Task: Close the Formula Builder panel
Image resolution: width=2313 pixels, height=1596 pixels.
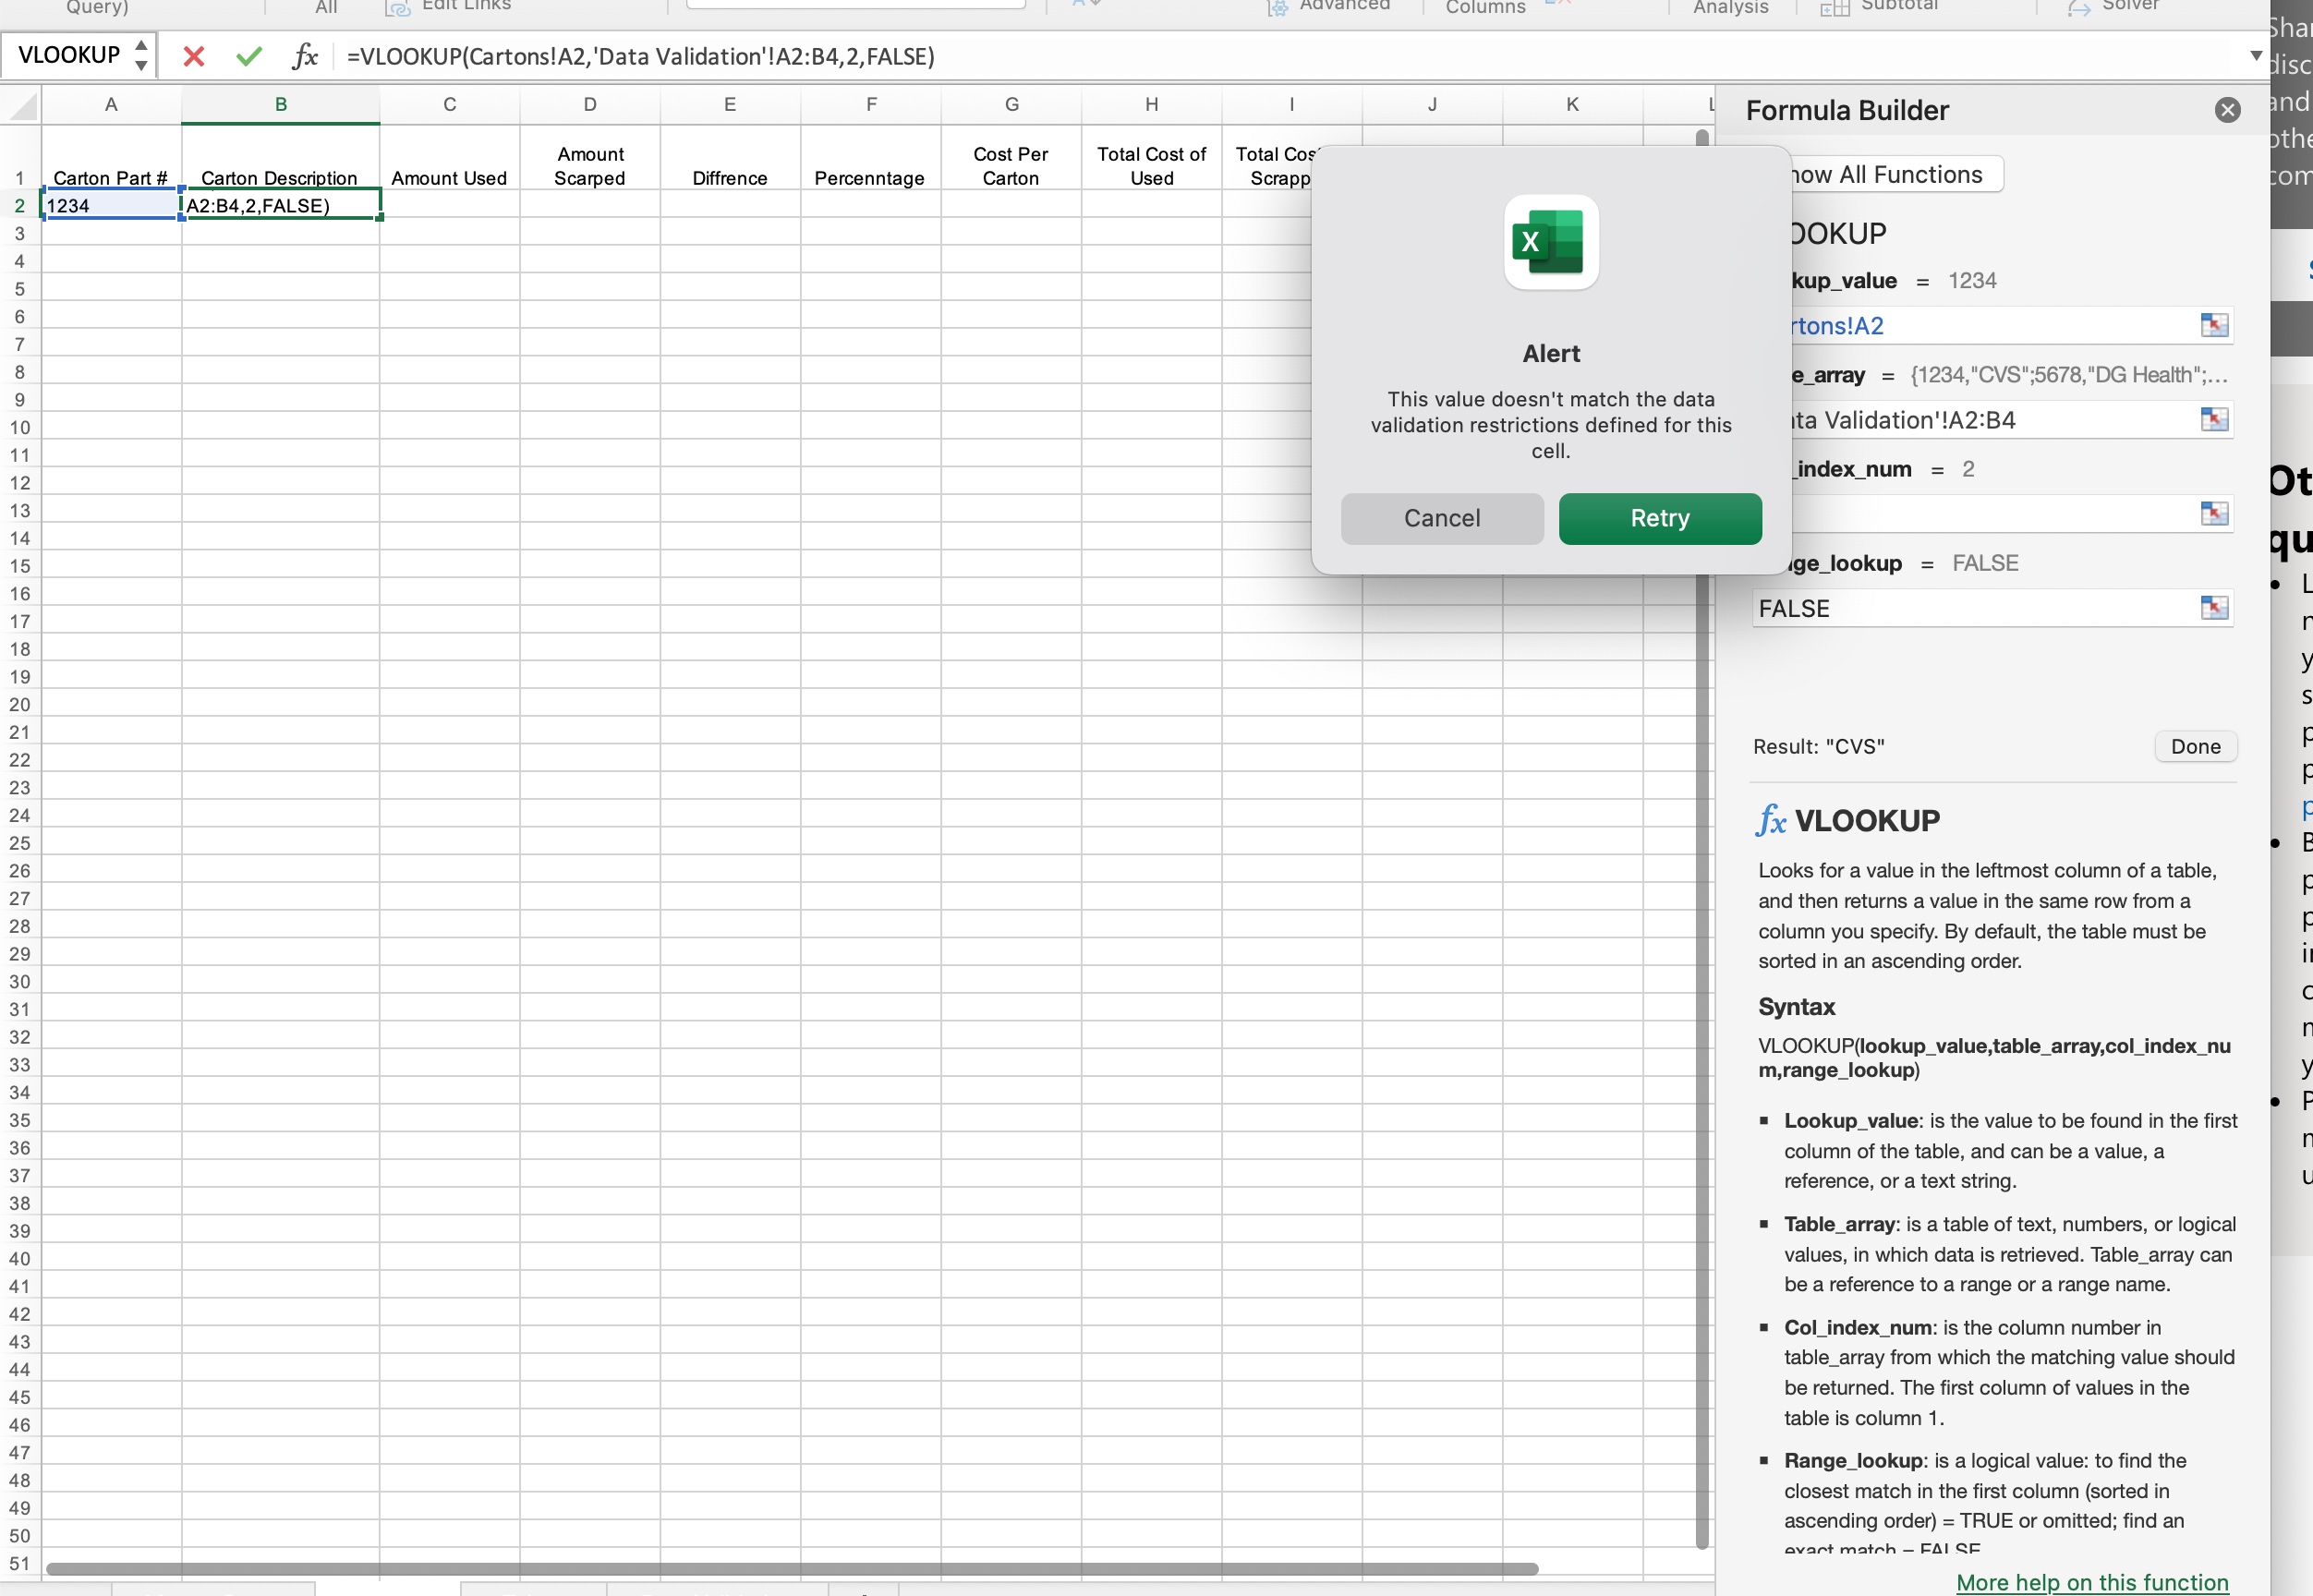Action: click(2227, 110)
